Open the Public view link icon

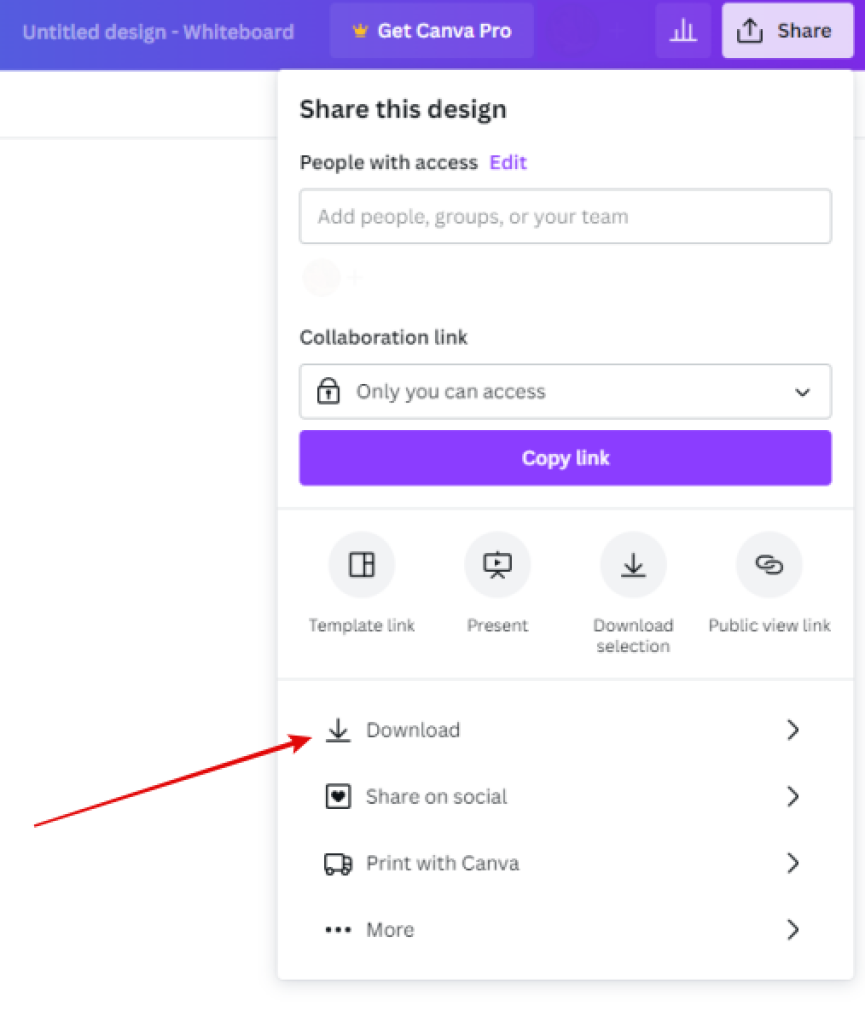[769, 564]
